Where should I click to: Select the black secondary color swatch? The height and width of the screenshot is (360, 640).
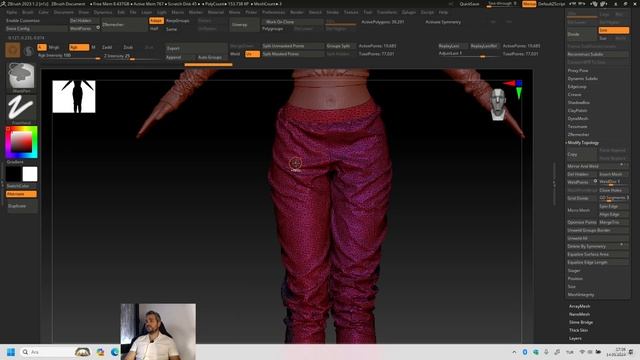pos(13,174)
